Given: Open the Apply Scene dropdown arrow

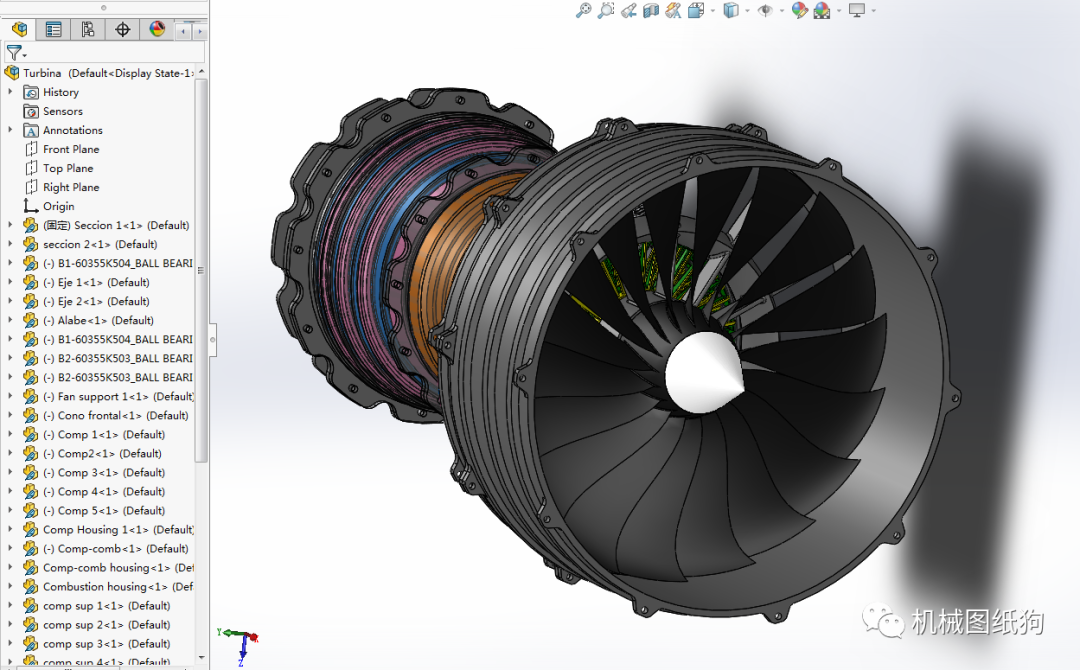Looking at the screenshot, I should point(839,11).
